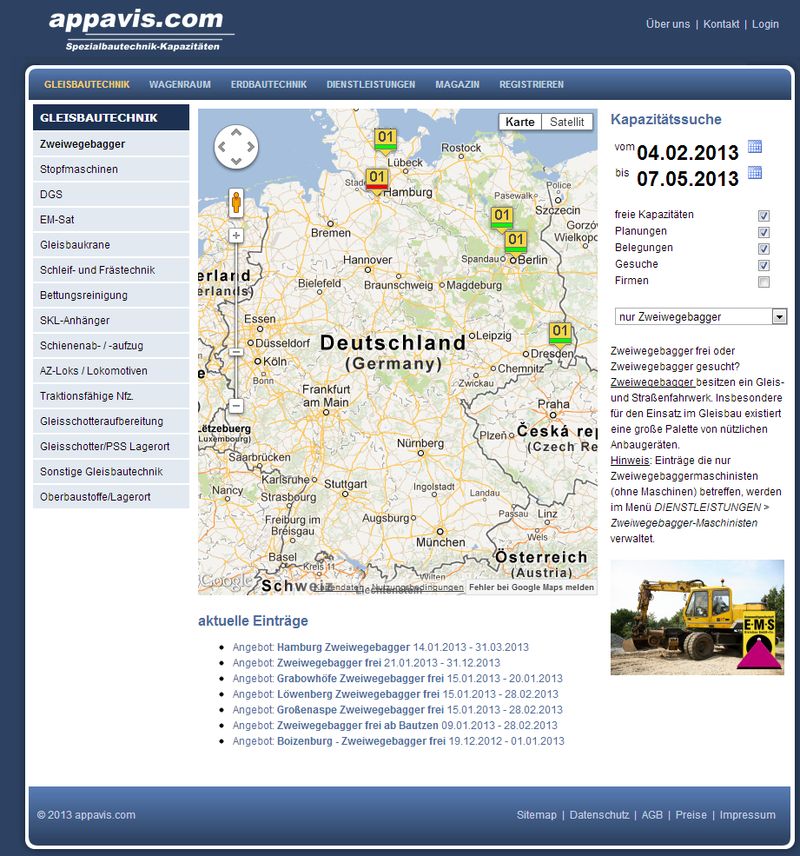Choose SKL-Anhänger in the sidebar
The width and height of the screenshot is (800, 856).
pyautogui.click(x=111, y=320)
